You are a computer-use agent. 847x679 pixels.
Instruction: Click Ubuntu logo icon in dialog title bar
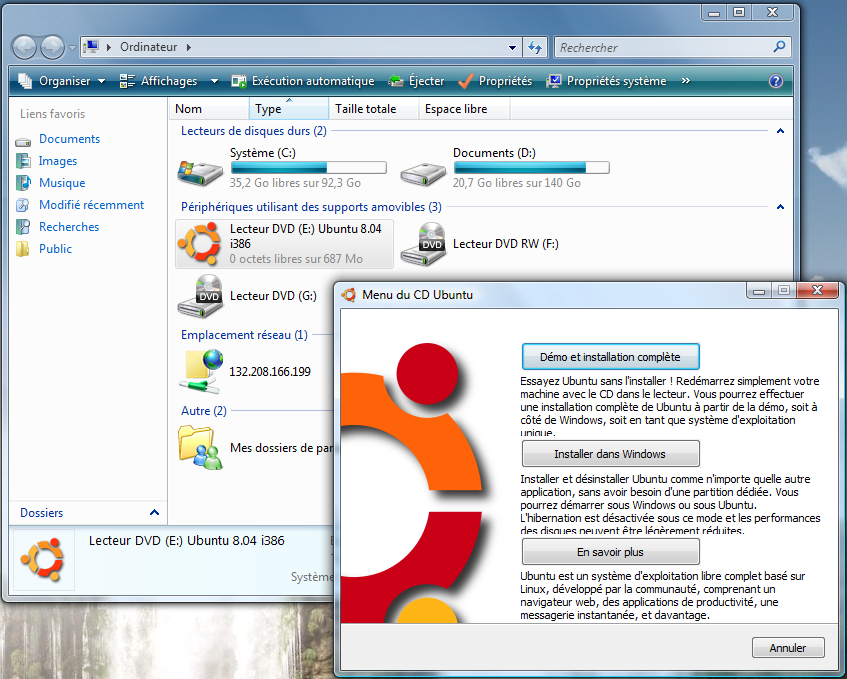tap(349, 294)
